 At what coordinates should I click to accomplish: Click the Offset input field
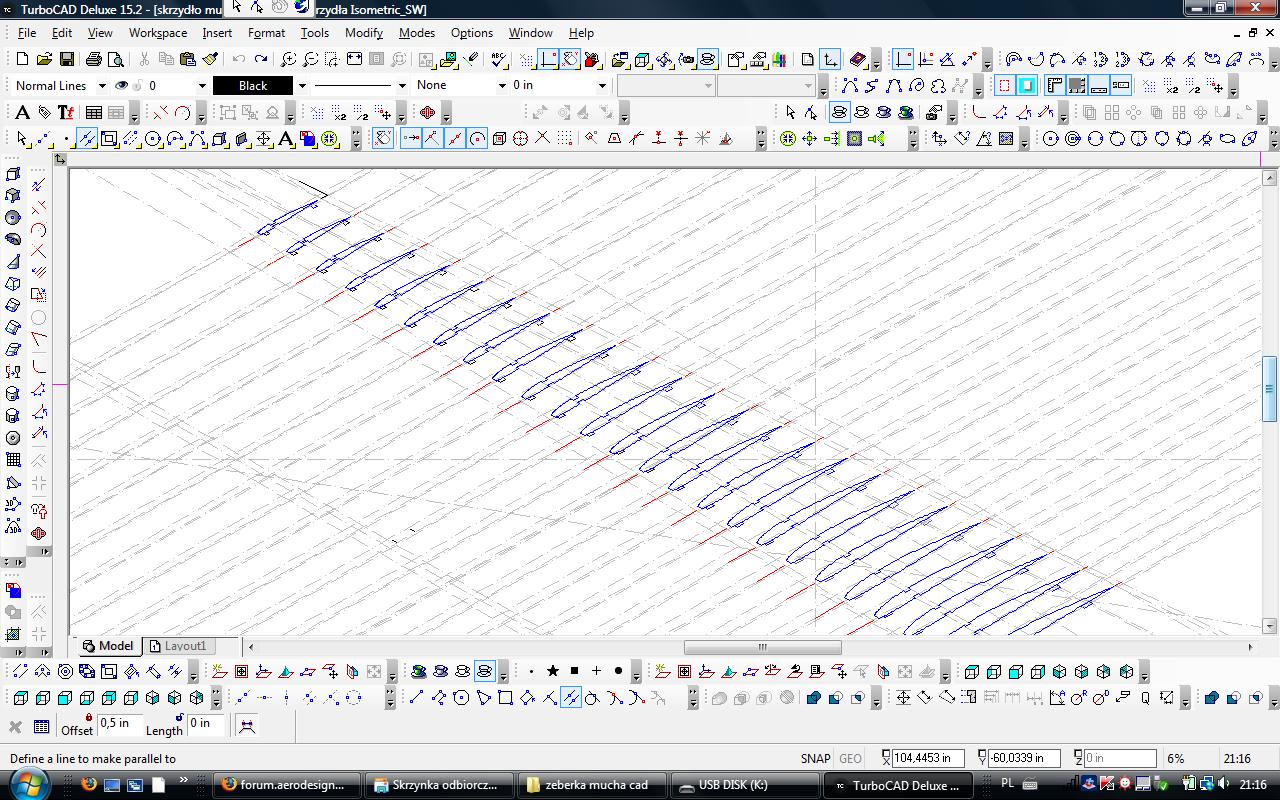click(x=120, y=723)
